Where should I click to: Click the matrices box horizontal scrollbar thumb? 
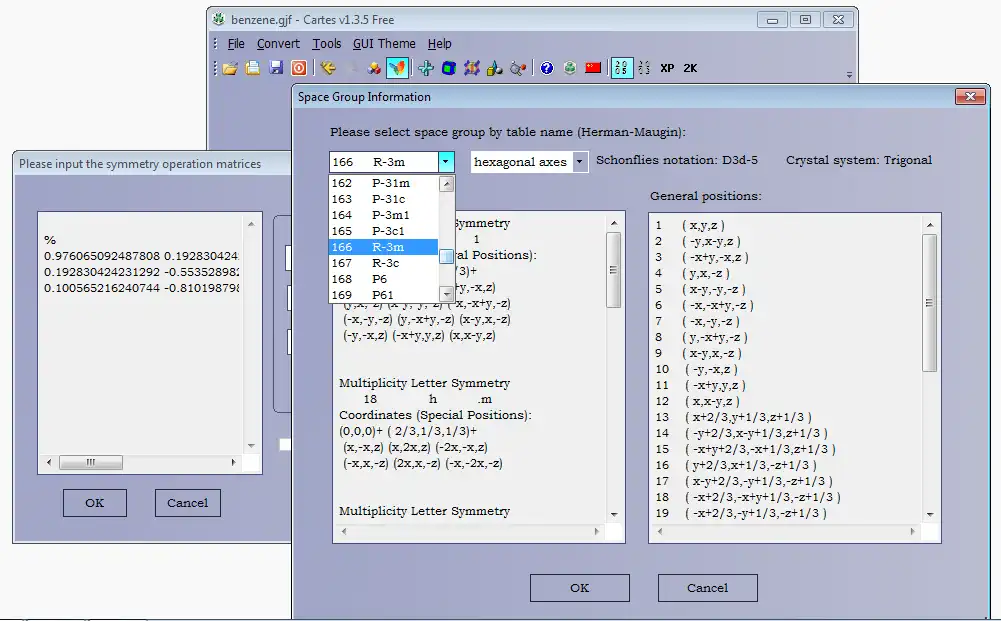pos(91,462)
